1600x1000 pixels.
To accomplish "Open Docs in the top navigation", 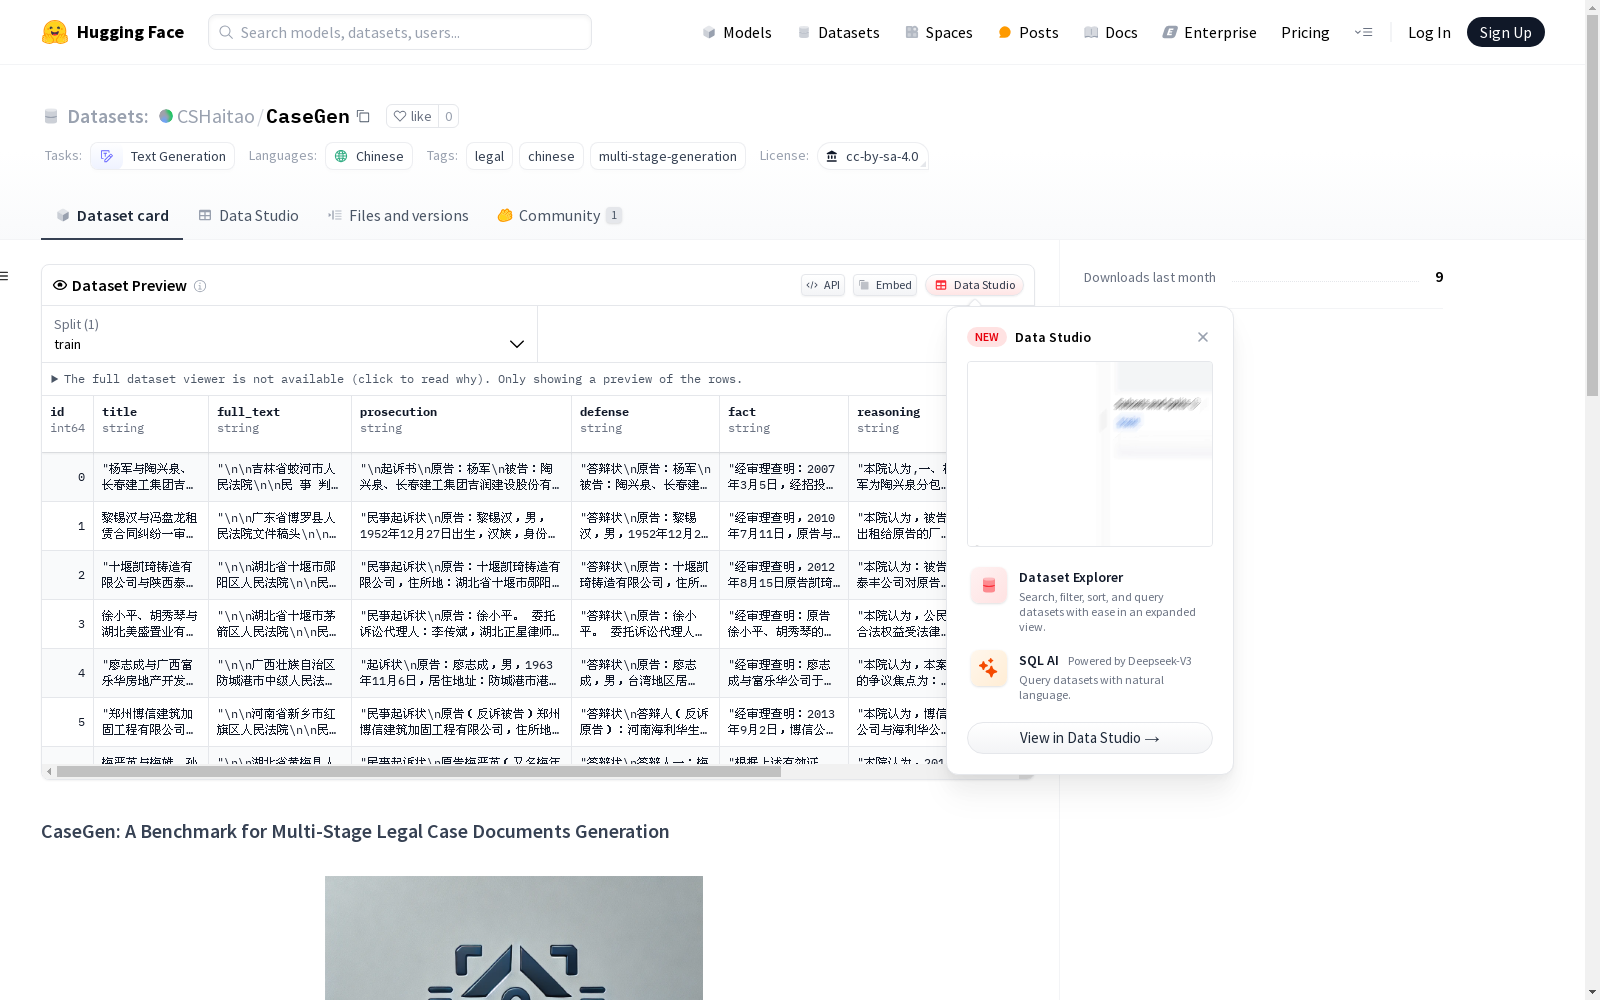I will (x=1111, y=32).
